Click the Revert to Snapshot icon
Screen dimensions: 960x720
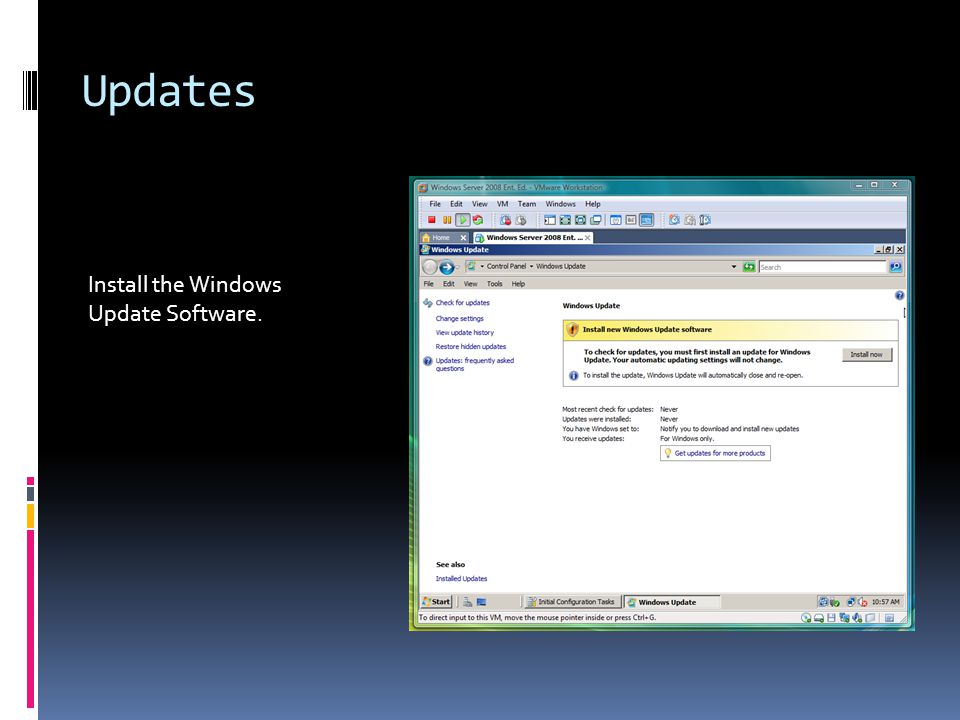521,220
